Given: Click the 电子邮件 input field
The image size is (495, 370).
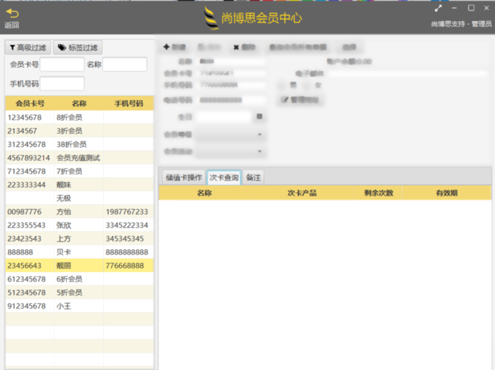Looking at the screenshot, I should 408,74.
